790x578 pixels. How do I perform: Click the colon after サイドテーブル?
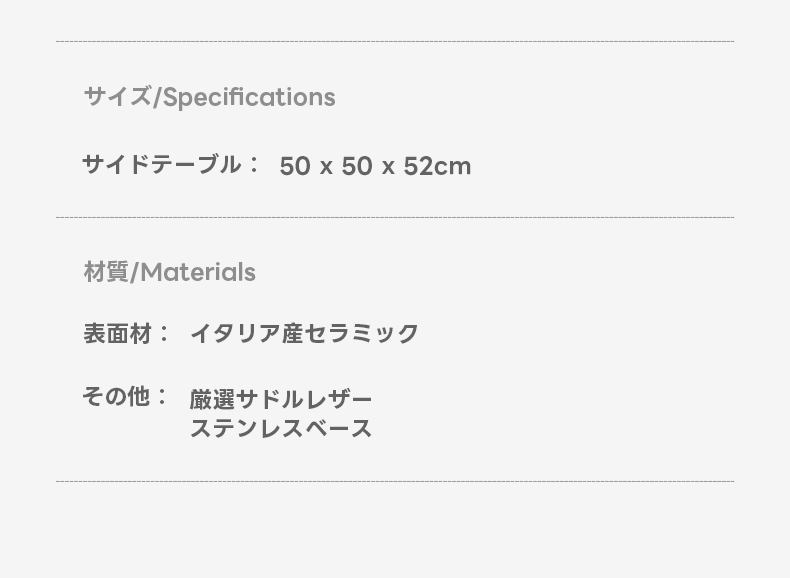pyautogui.click(x=254, y=165)
